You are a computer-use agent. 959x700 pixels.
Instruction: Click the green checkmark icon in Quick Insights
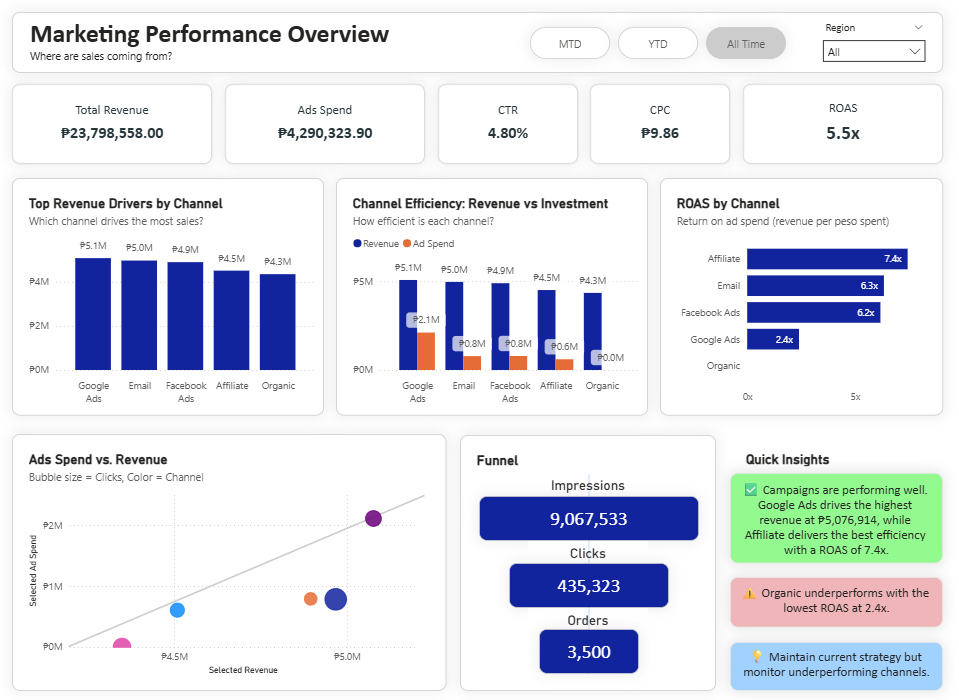pyautogui.click(x=751, y=490)
